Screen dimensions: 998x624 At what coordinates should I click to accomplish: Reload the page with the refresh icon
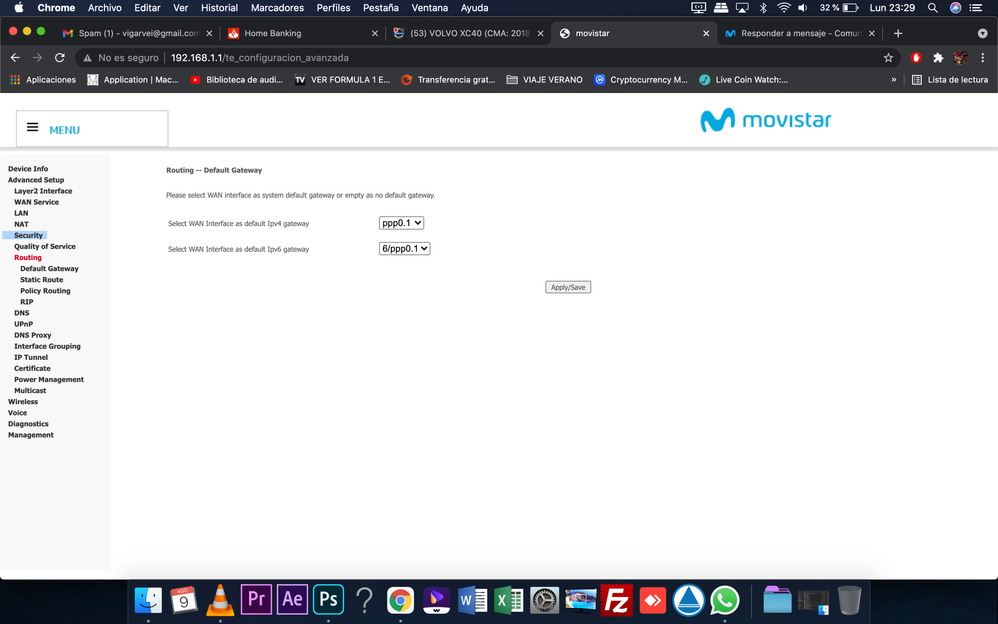60,58
